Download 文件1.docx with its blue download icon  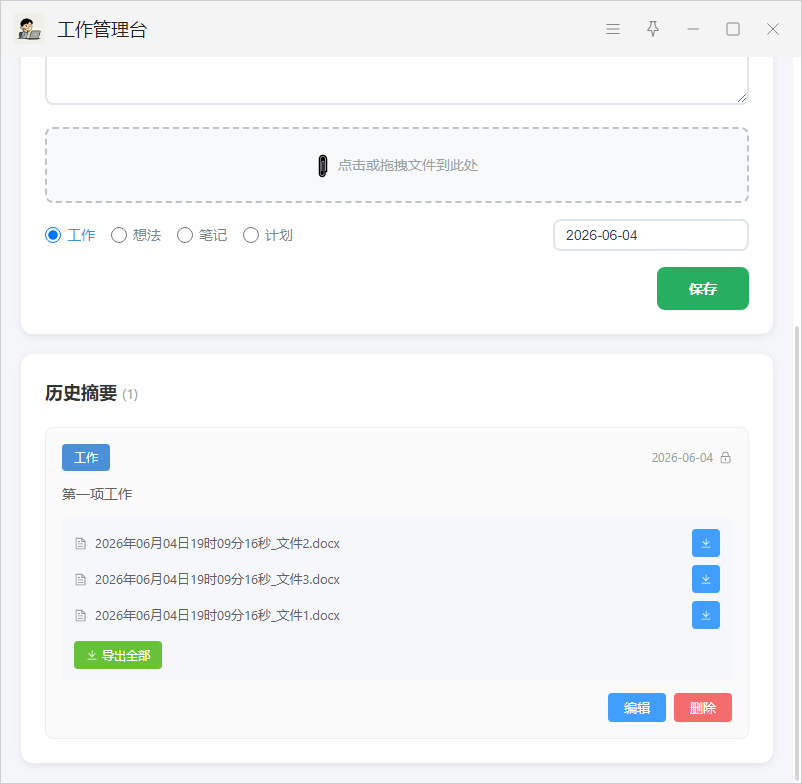coord(706,615)
